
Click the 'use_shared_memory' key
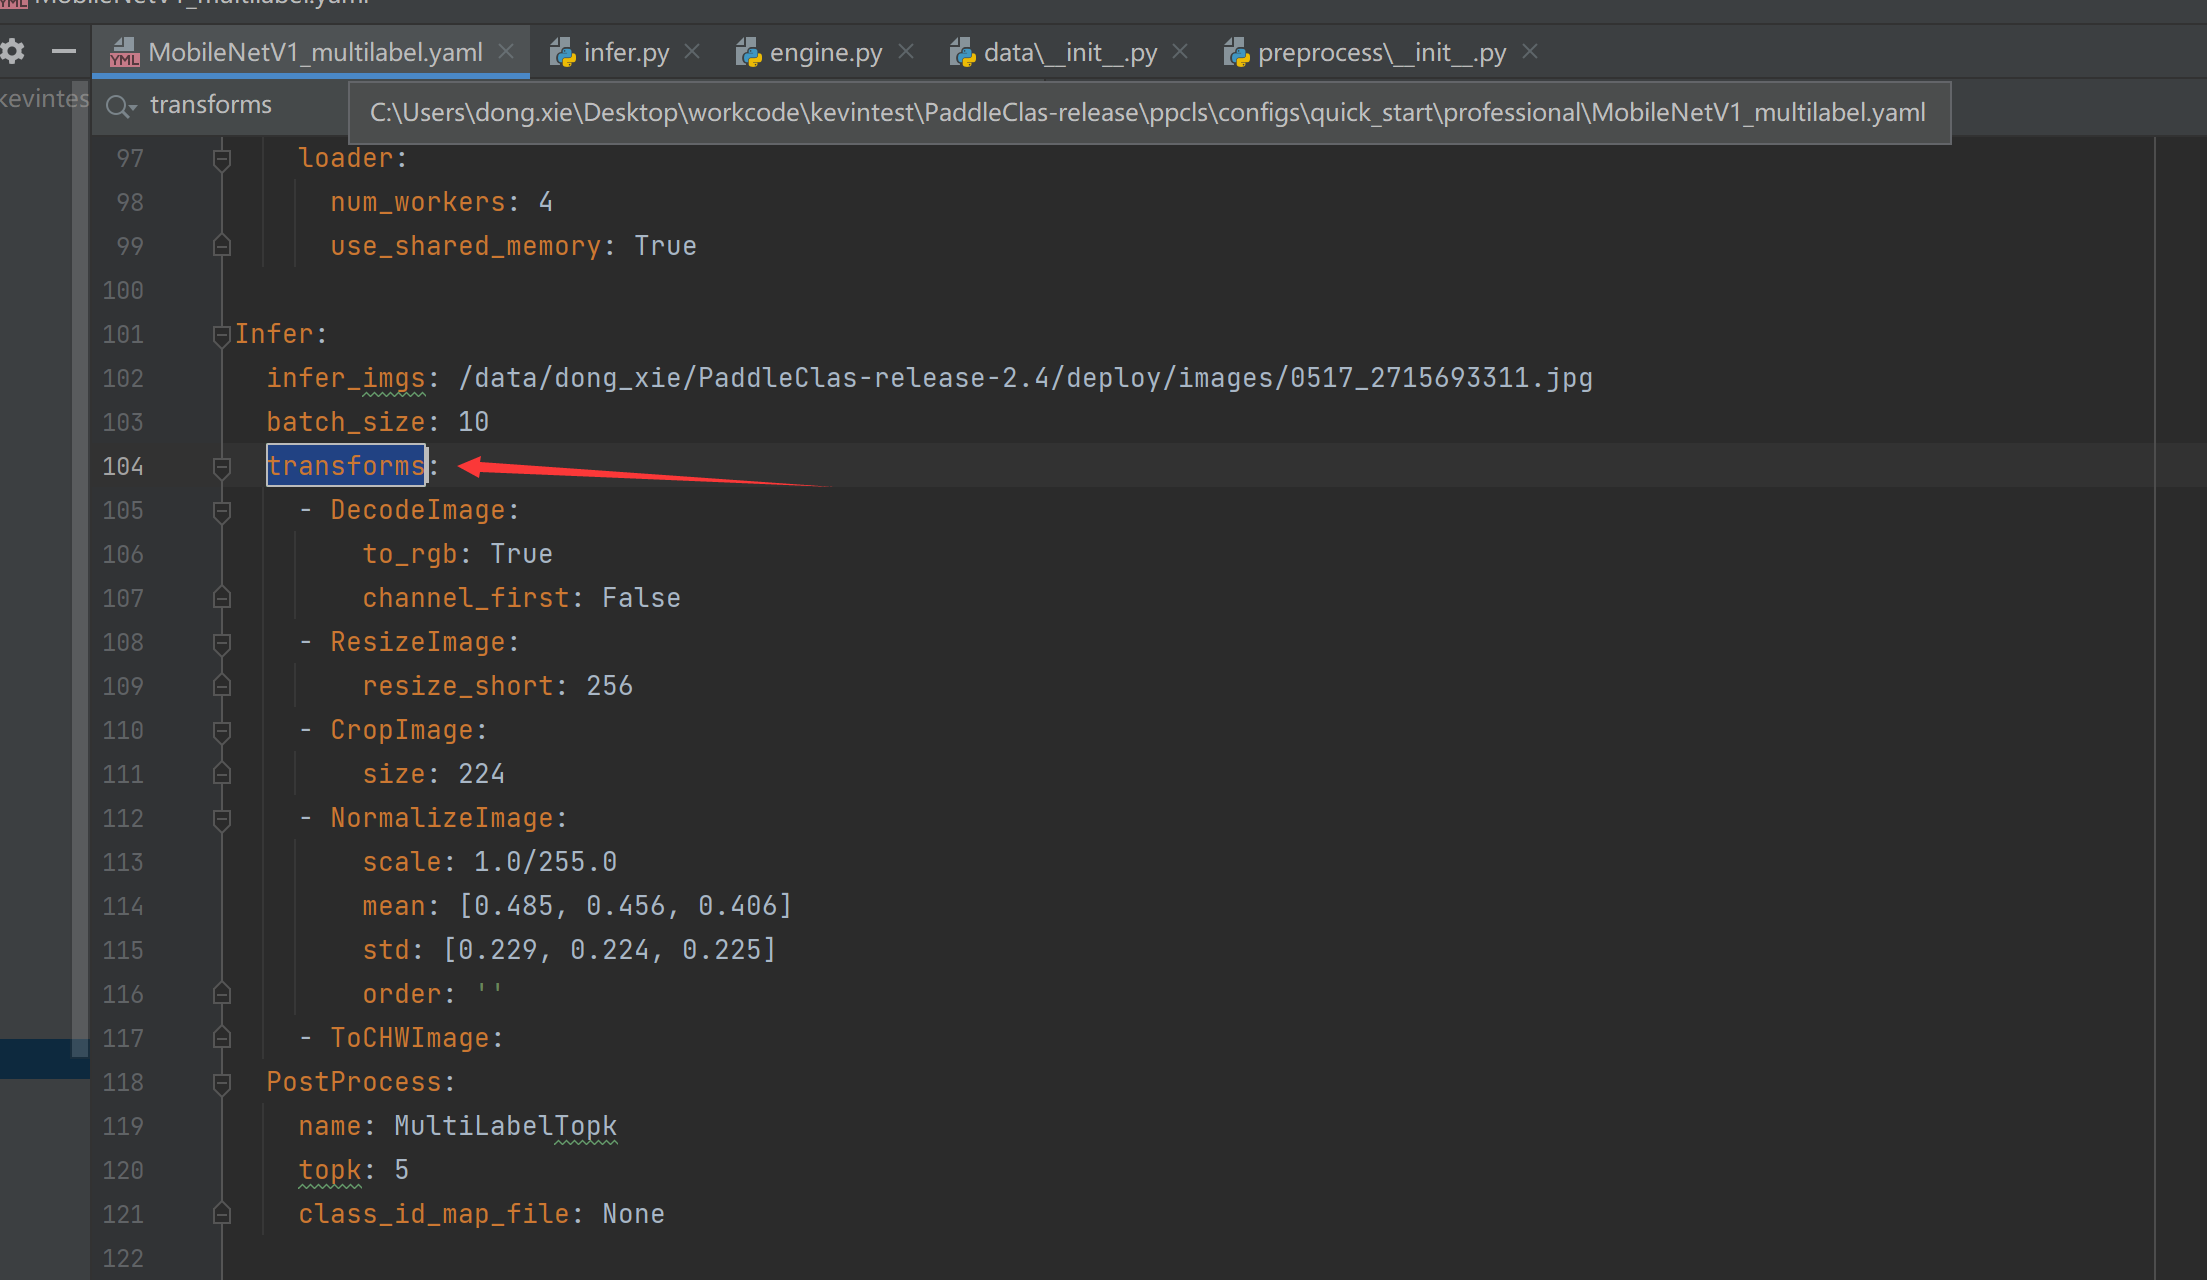tap(466, 246)
